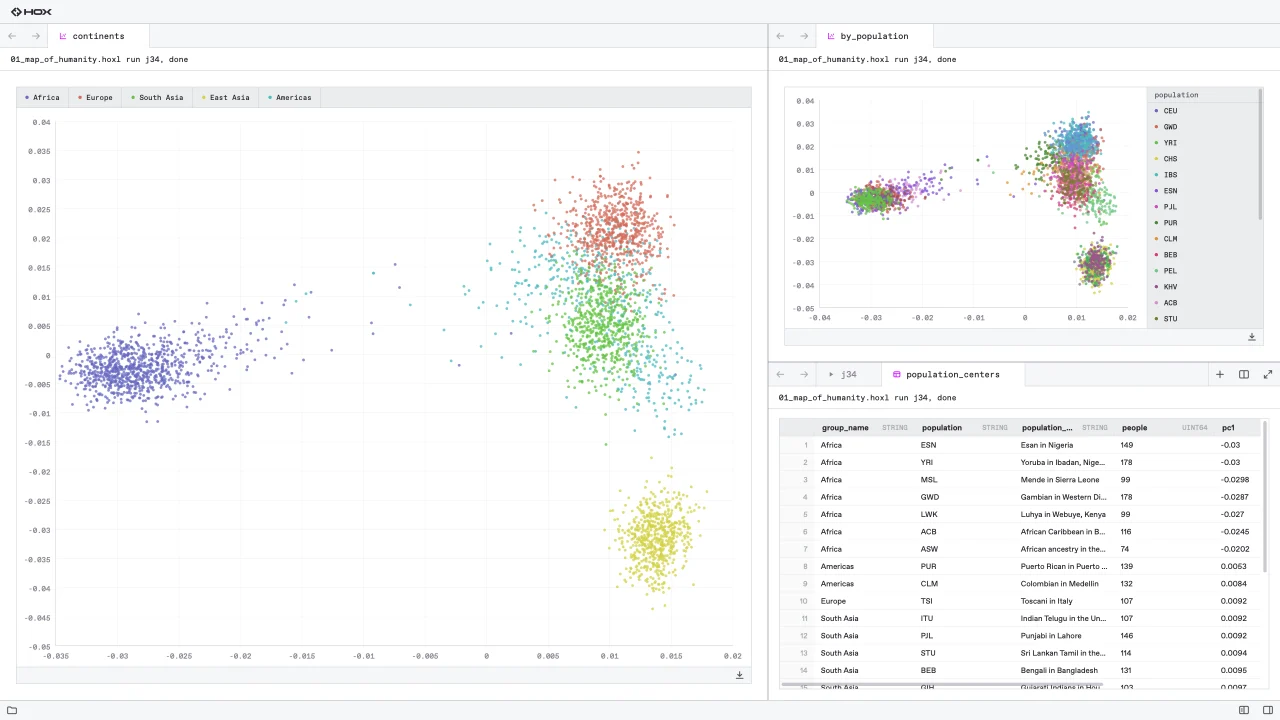
Task: Click the 'Bengali in Bangladesh' cell
Action: [1065, 670]
